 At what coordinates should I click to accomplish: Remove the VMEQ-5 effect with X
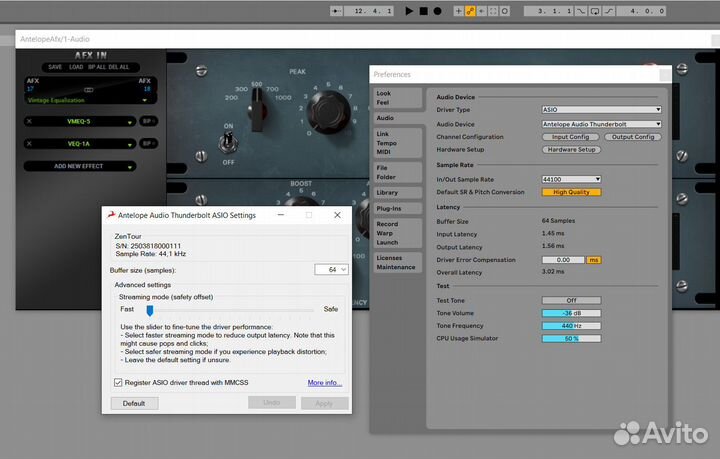[x=29, y=121]
